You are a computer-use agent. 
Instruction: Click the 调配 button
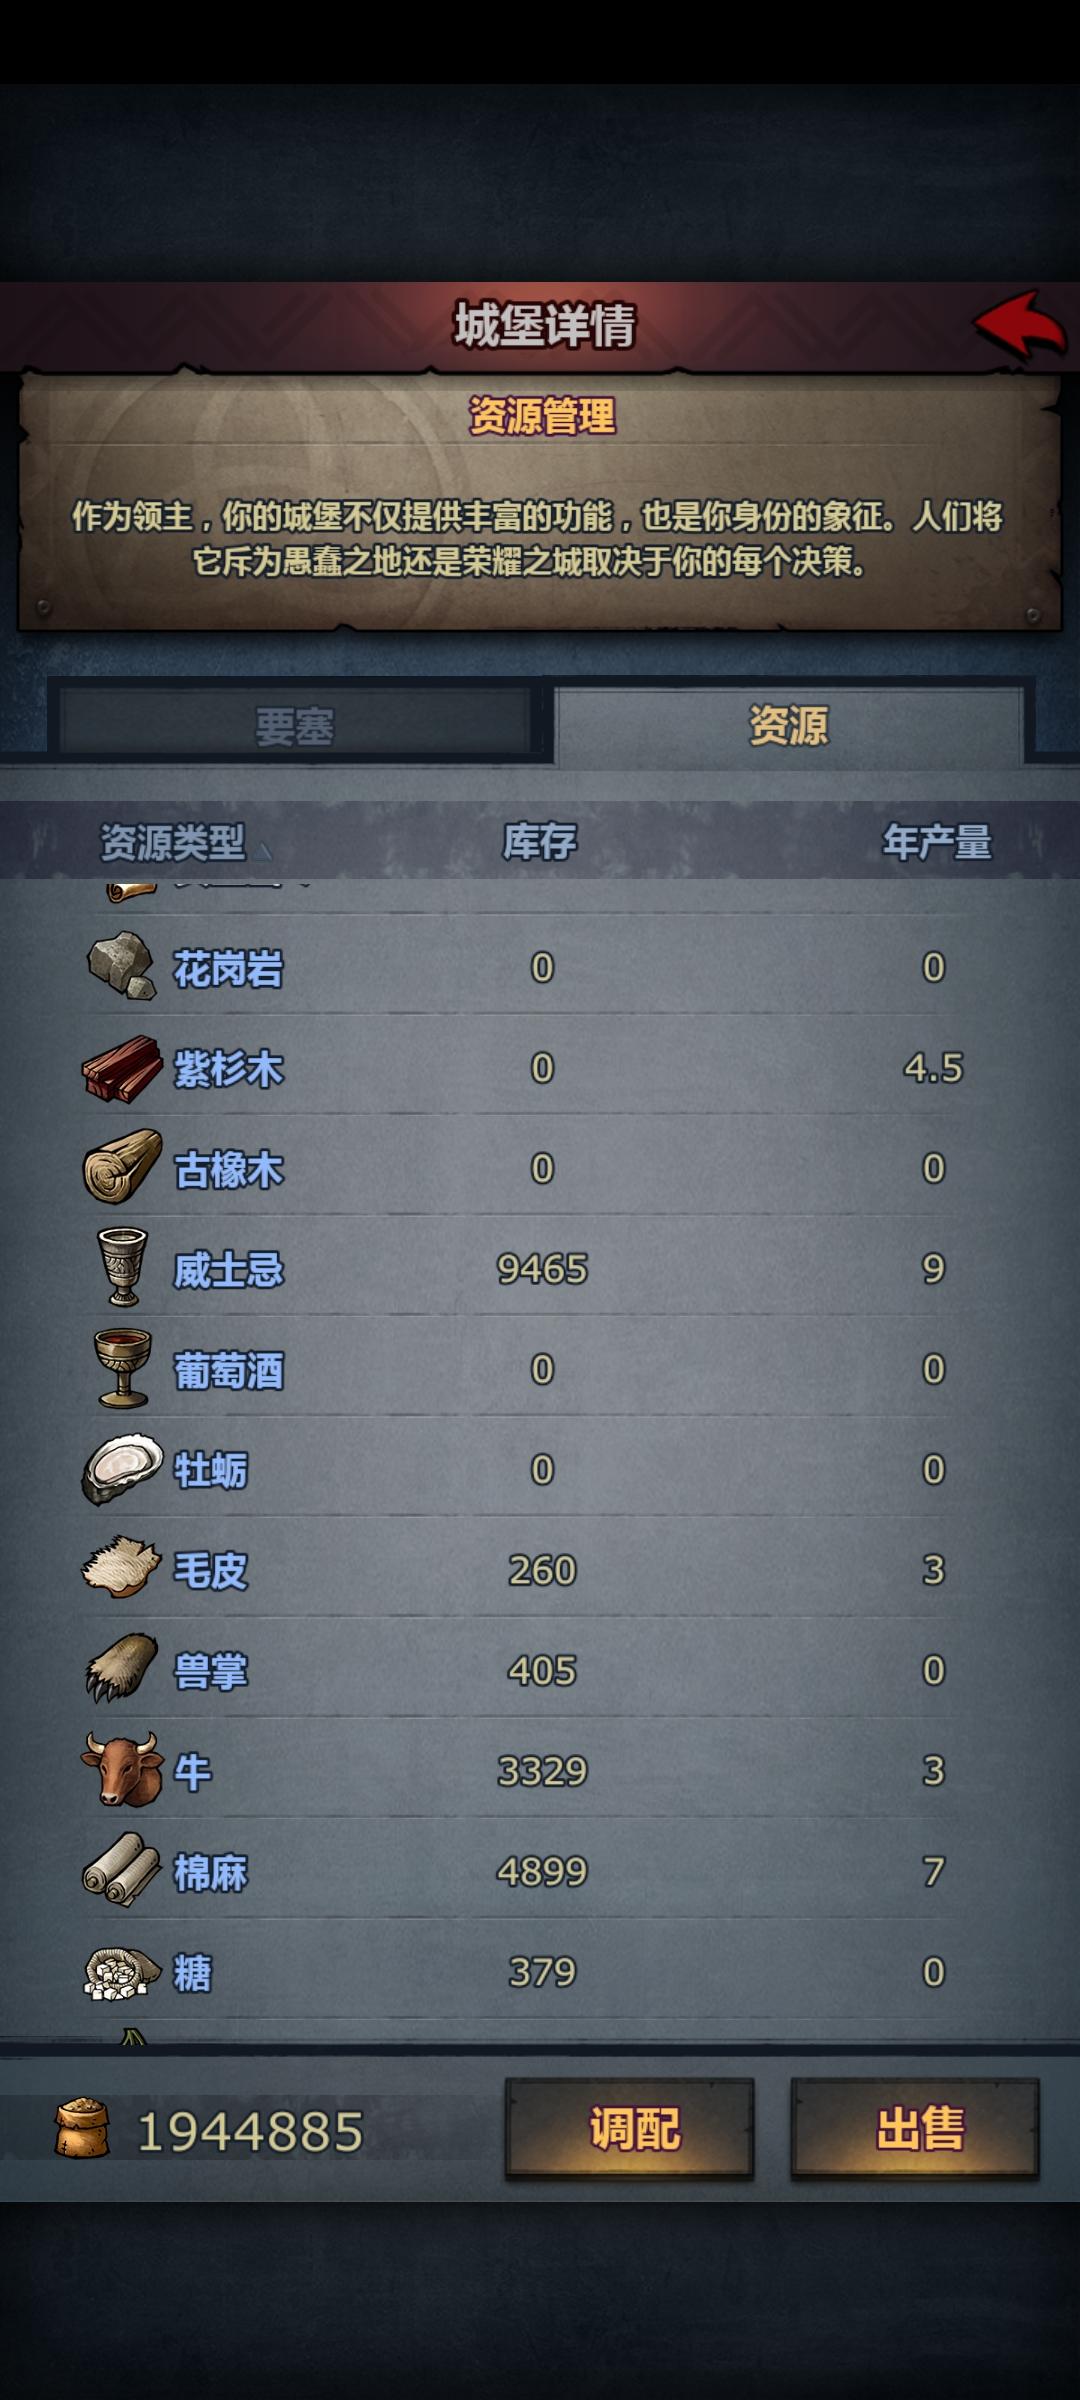tap(630, 2128)
